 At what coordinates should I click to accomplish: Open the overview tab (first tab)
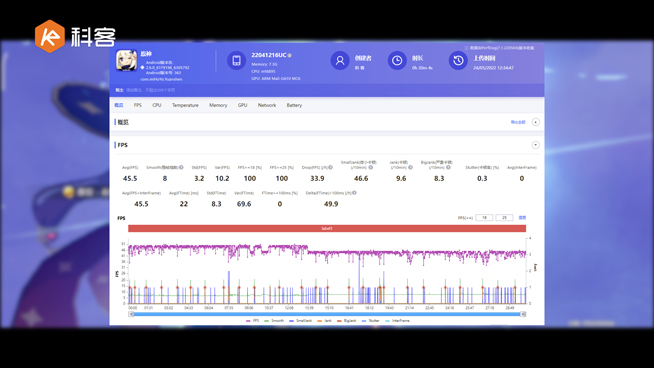(119, 105)
